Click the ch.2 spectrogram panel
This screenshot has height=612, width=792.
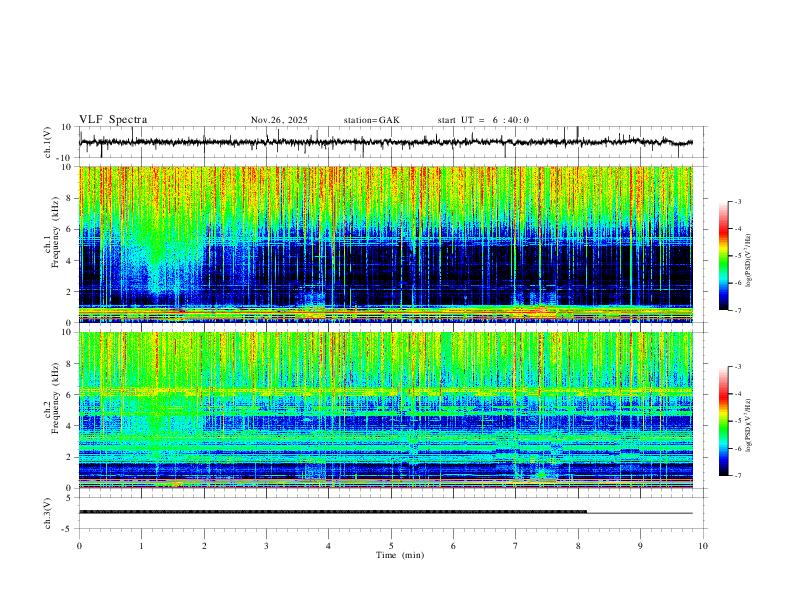(386, 410)
